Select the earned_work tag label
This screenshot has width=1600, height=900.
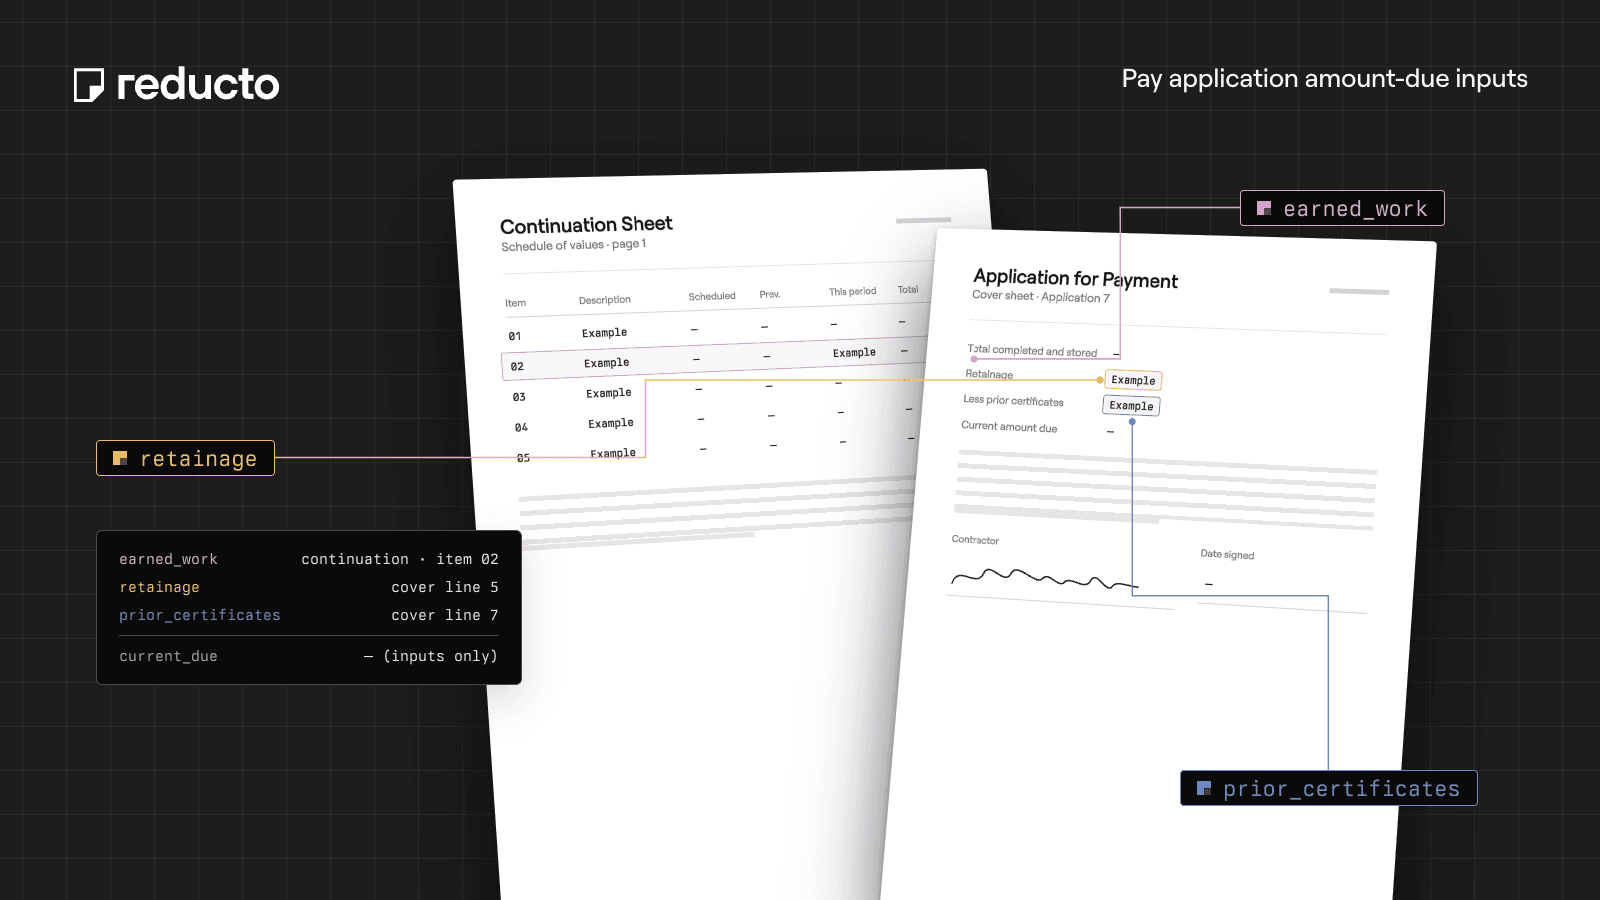point(1342,208)
